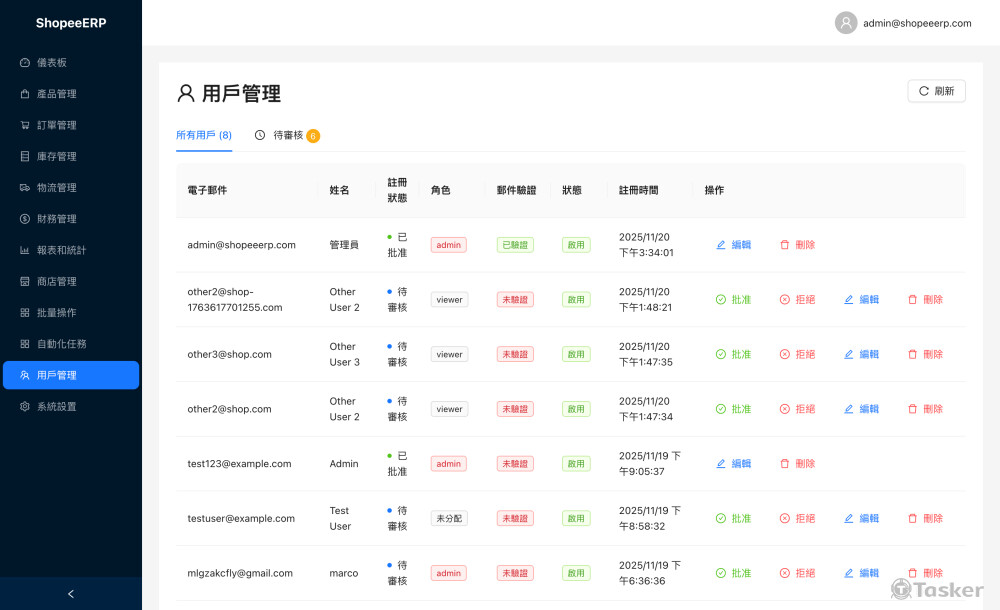Open the admin@shopeeerp.com account menu
The height and width of the screenshot is (610, 1000).
[917, 23]
